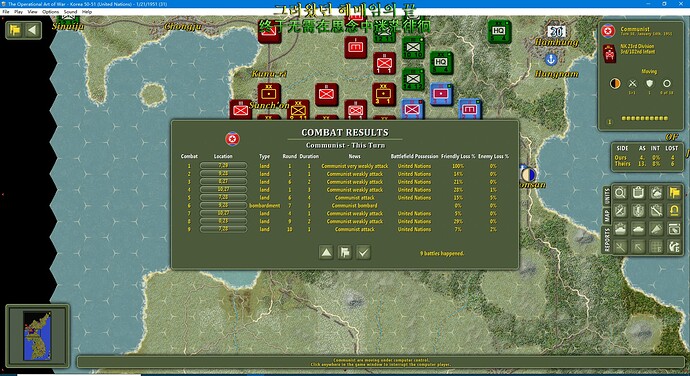690x376 pixels.
Task: Switch to the MAP tab
Action: coord(607,216)
